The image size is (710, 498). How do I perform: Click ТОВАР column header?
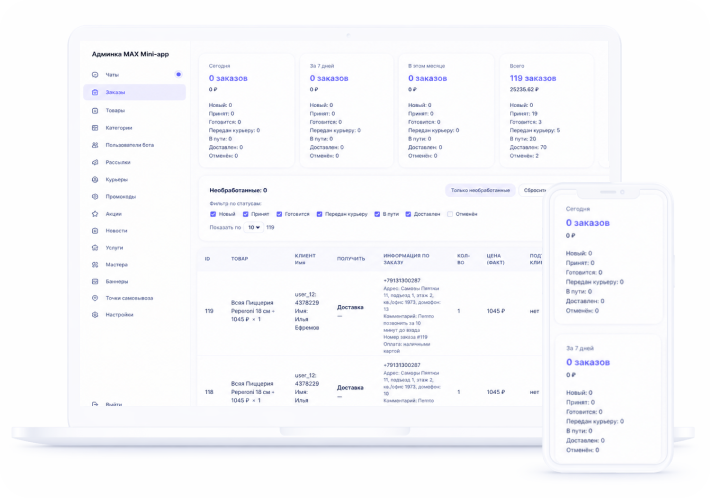pyautogui.click(x=240, y=259)
